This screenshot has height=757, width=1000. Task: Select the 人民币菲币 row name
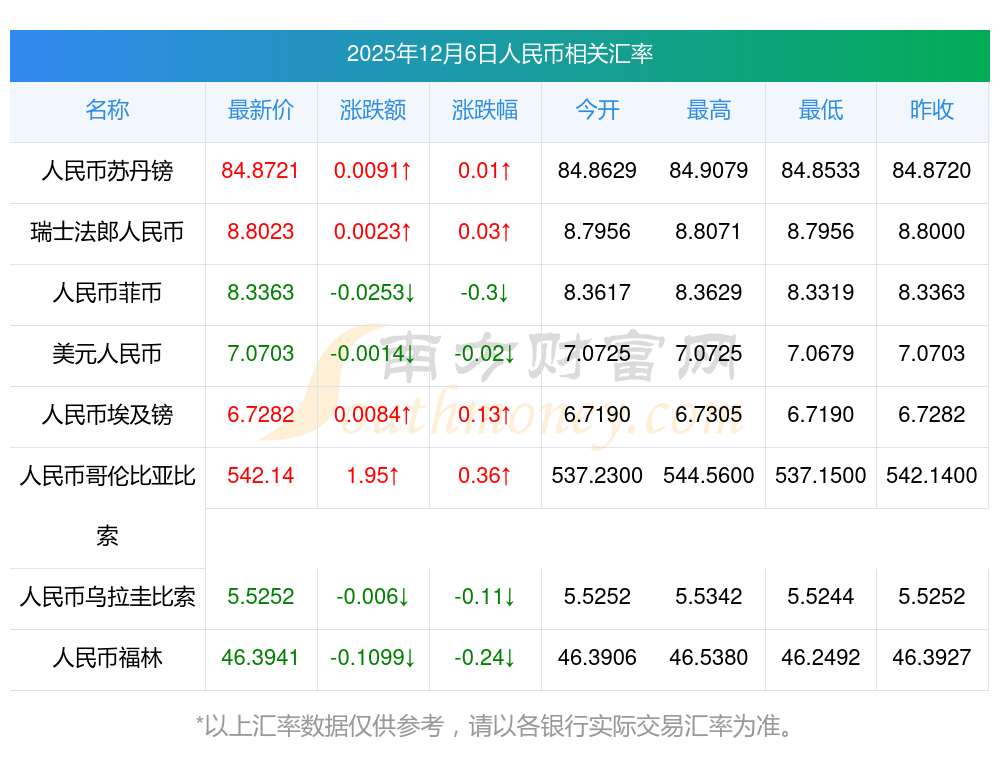click(107, 293)
